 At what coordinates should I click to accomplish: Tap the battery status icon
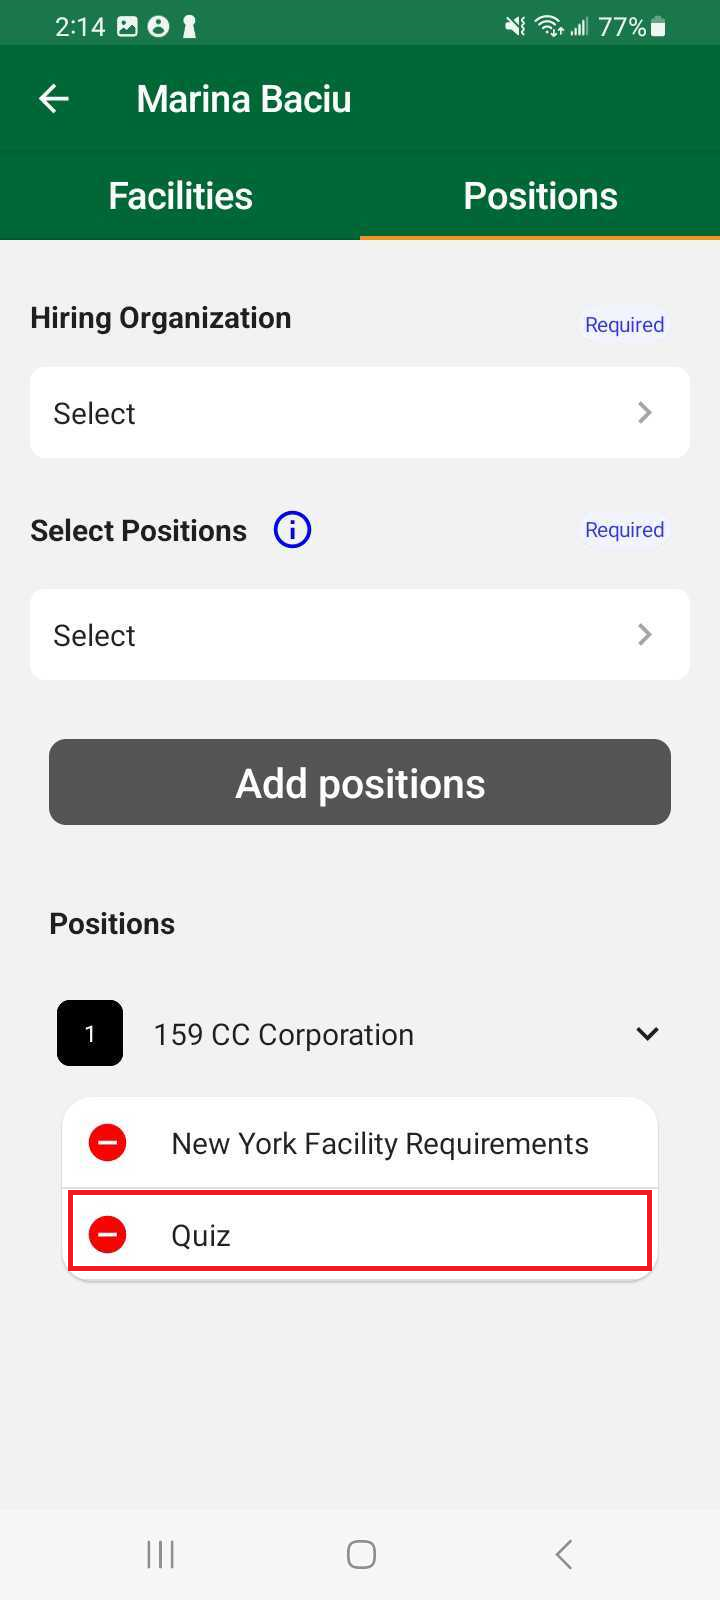pos(658,27)
